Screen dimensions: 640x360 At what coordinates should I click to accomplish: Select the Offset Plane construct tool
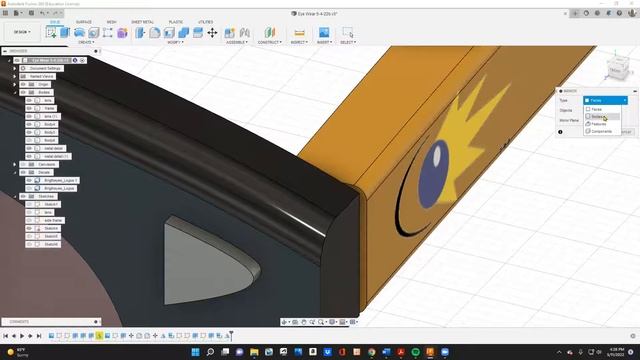coord(270,32)
